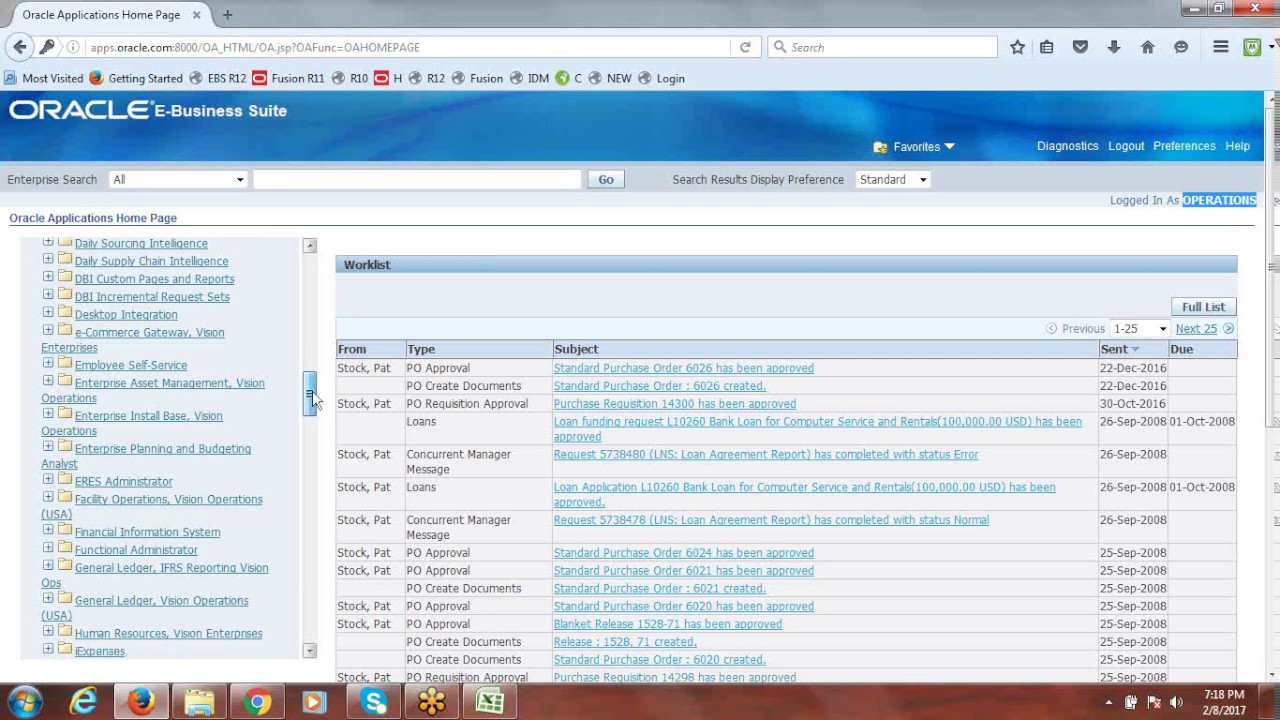Expand the Daily Sourcing Intelligence node
Viewport: 1280px width, 720px height.
click(x=48, y=243)
